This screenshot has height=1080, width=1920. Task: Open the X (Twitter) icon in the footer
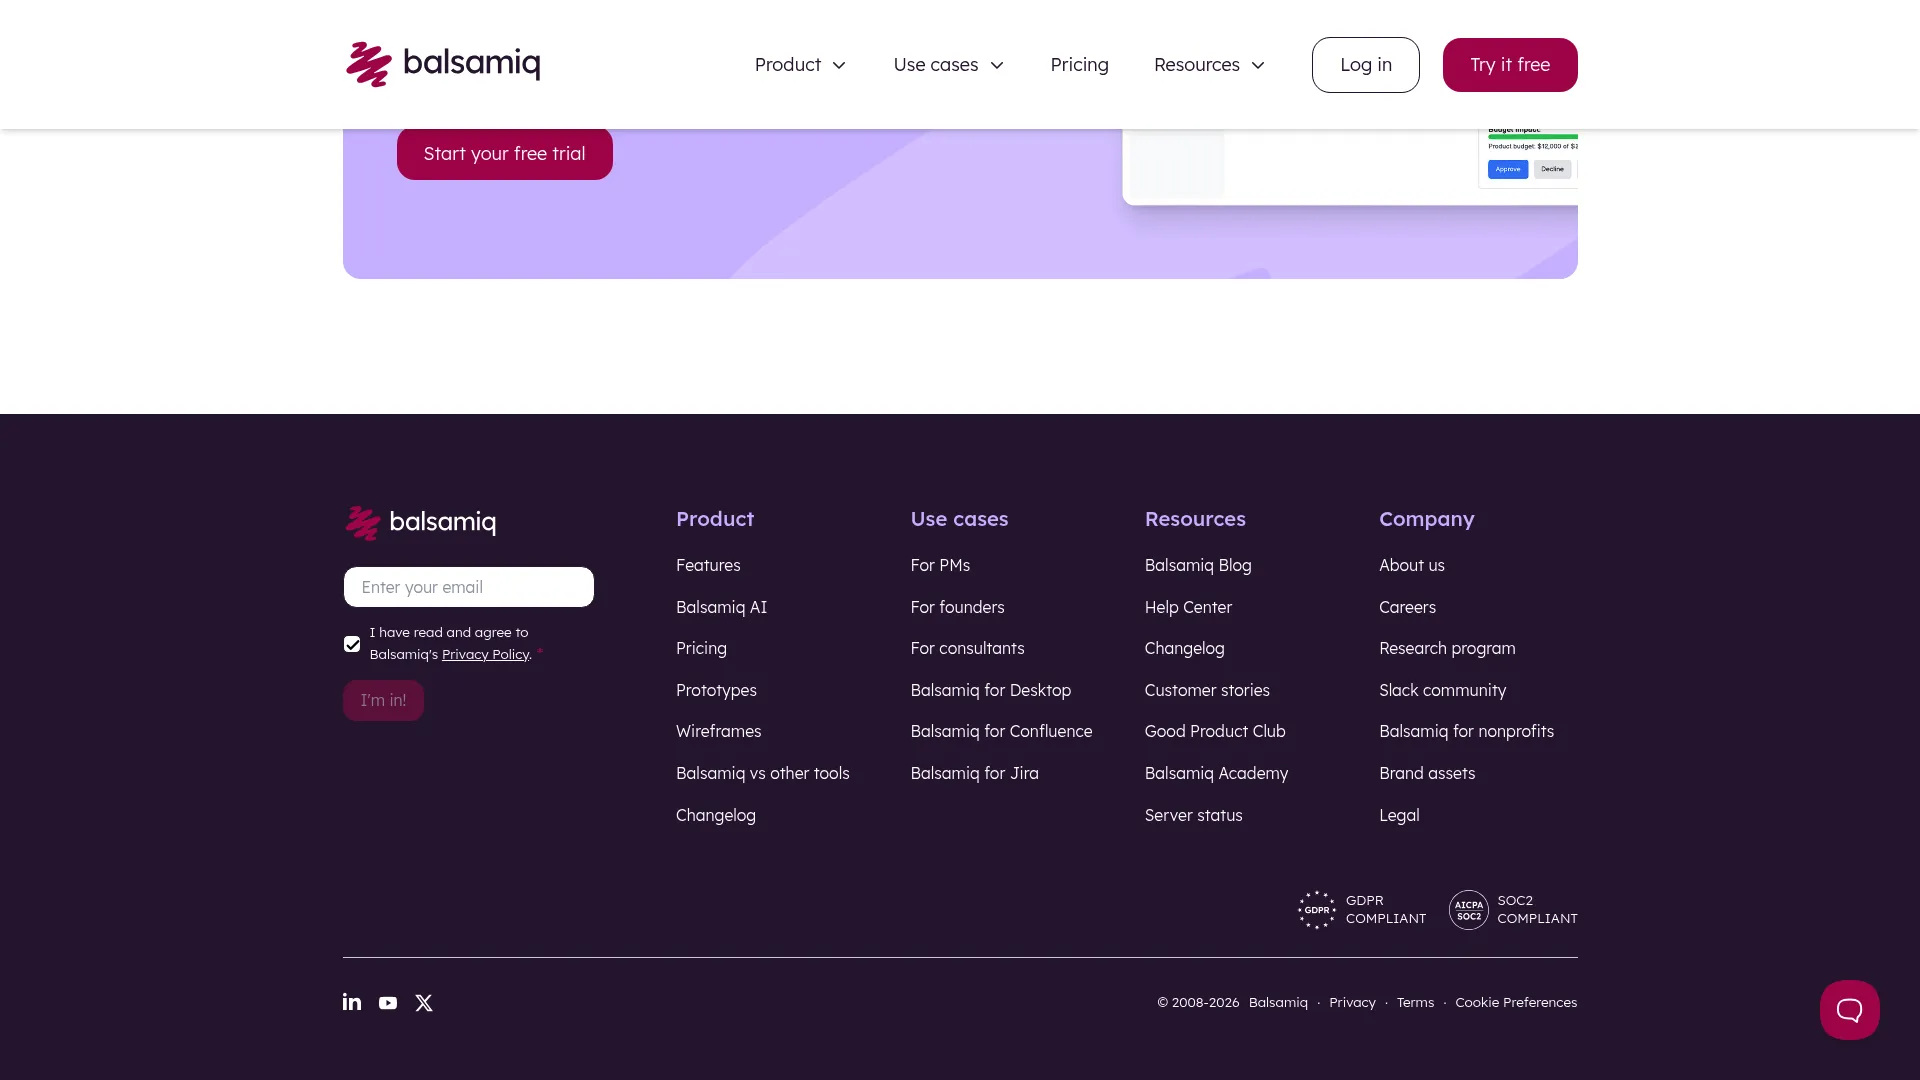click(x=424, y=1003)
